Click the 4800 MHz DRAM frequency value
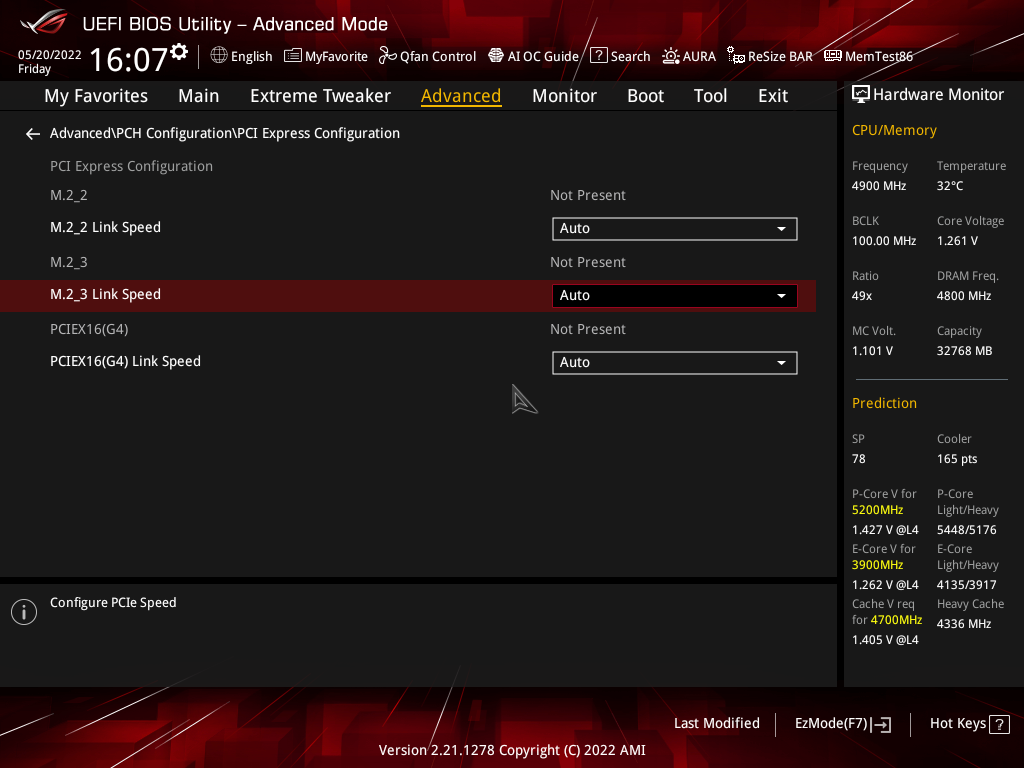This screenshot has height=768, width=1024. (x=964, y=296)
